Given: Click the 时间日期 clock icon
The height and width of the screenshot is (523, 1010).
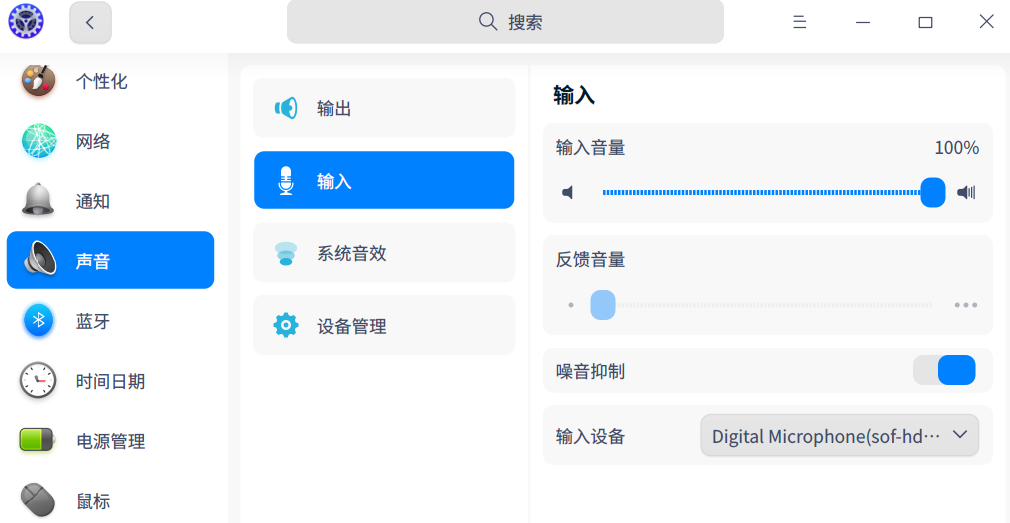Looking at the screenshot, I should click(39, 381).
